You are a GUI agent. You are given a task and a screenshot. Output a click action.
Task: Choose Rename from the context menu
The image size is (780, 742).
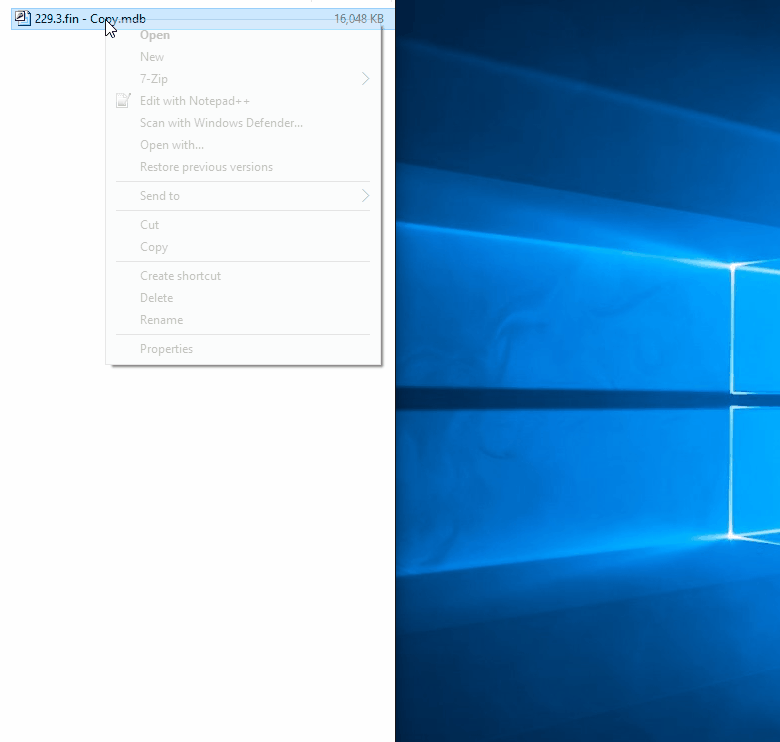(x=161, y=320)
